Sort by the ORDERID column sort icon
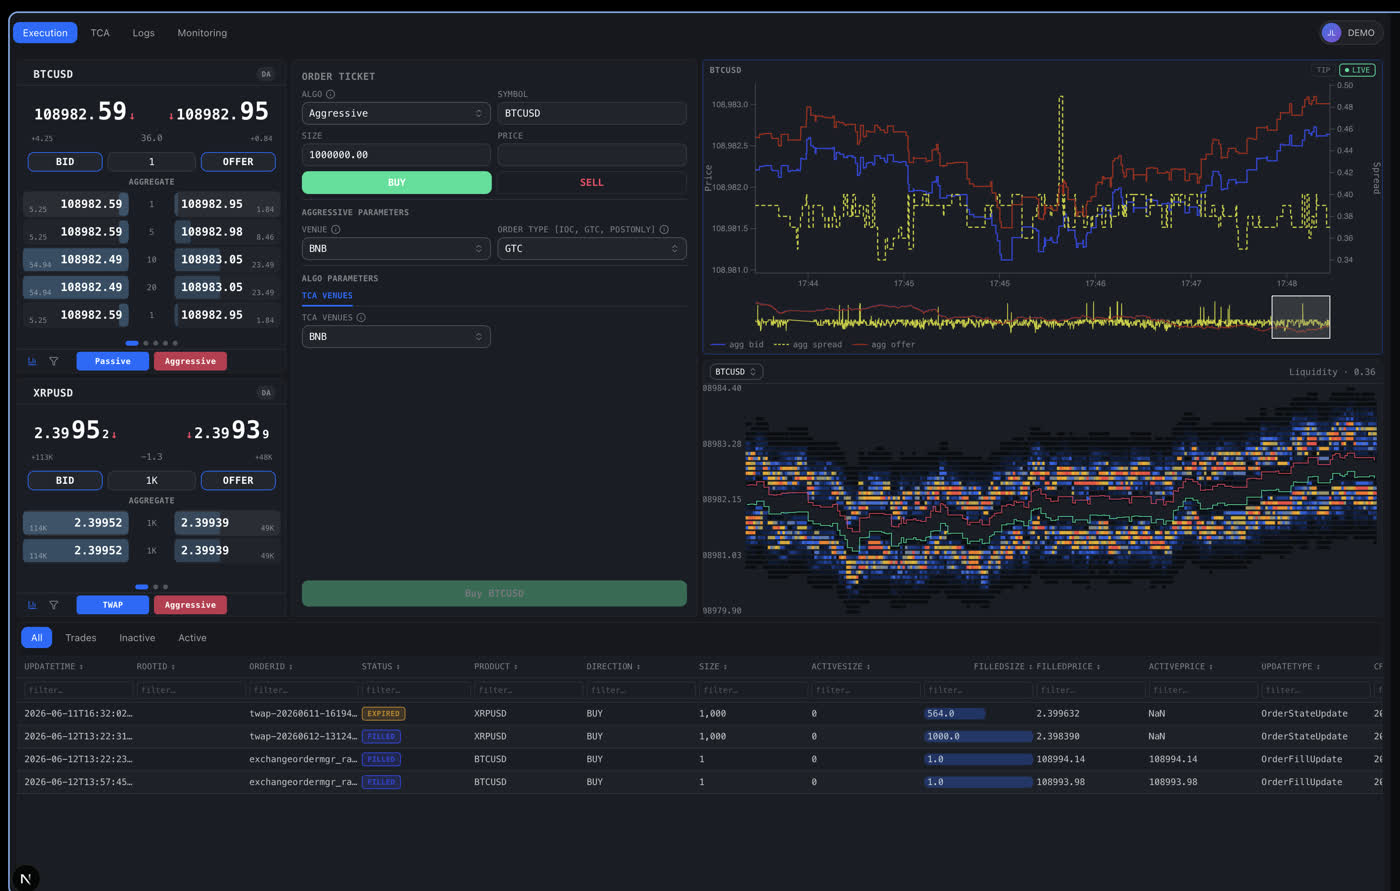Screen dimensions: 1400x891 pos(290,667)
